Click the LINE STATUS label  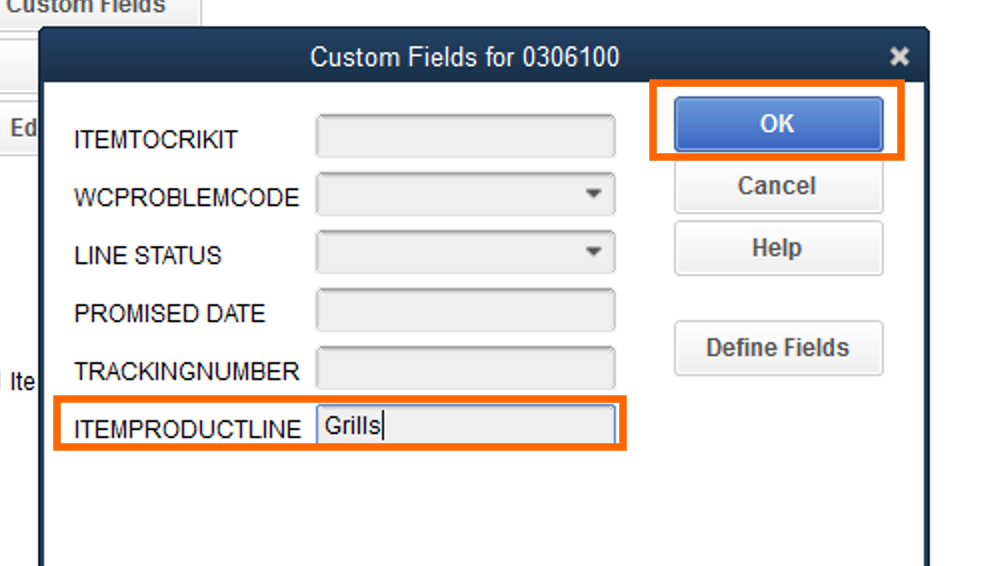147,256
